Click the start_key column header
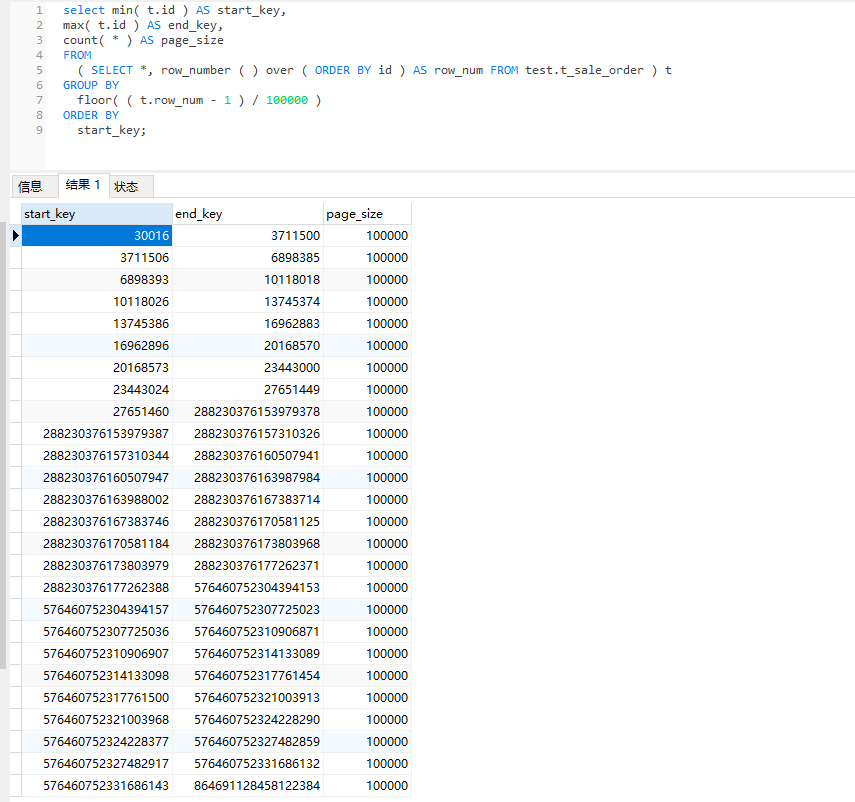 [x=96, y=214]
